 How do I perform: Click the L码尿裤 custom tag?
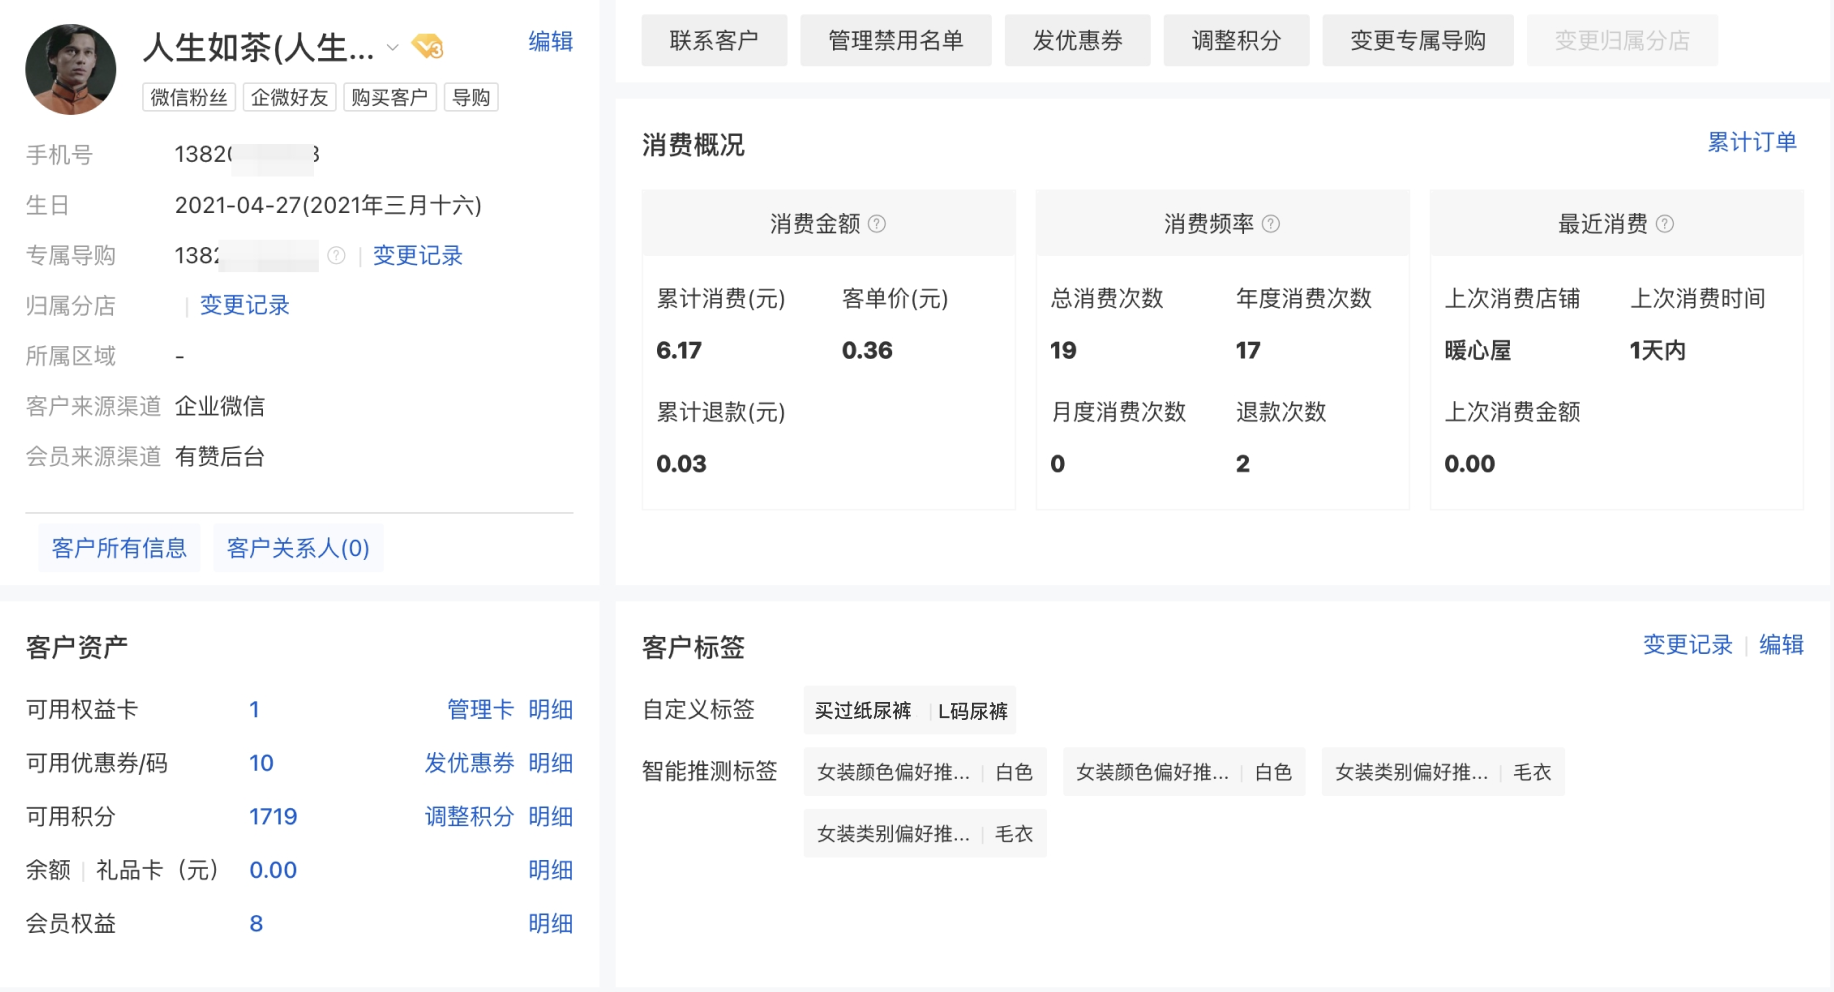[x=972, y=711]
